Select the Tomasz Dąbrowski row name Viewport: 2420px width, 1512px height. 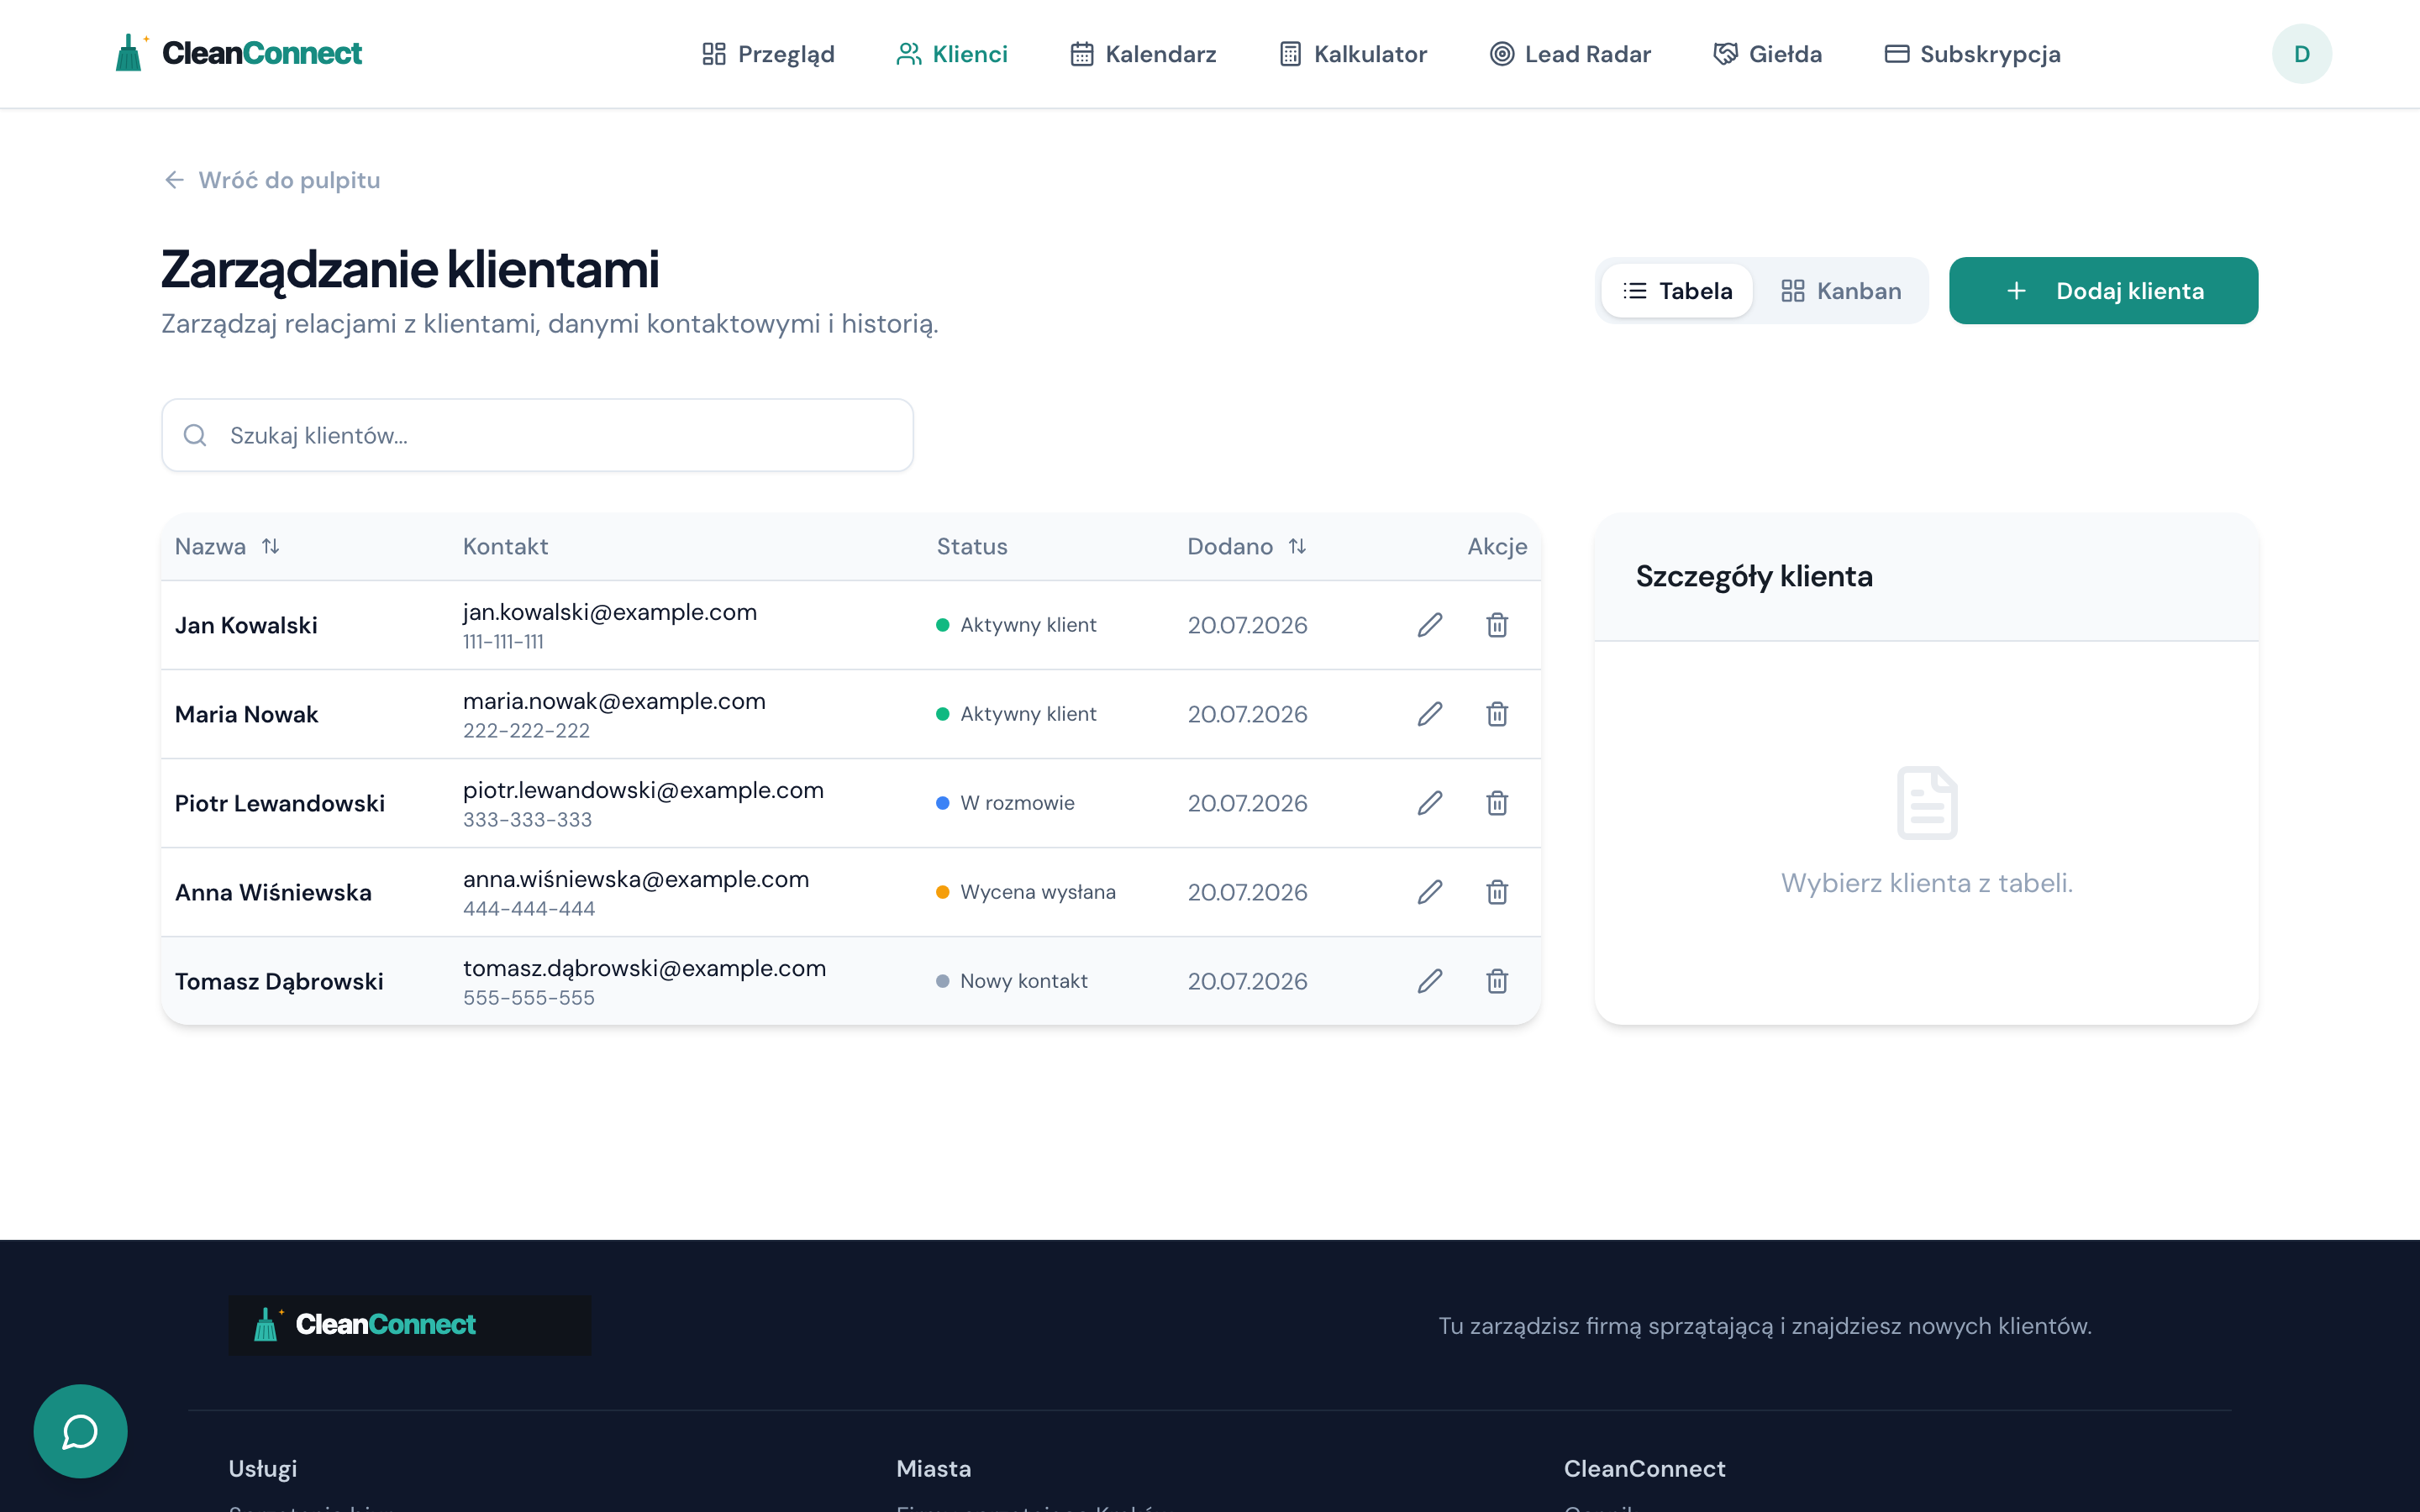[x=279, y=981]
